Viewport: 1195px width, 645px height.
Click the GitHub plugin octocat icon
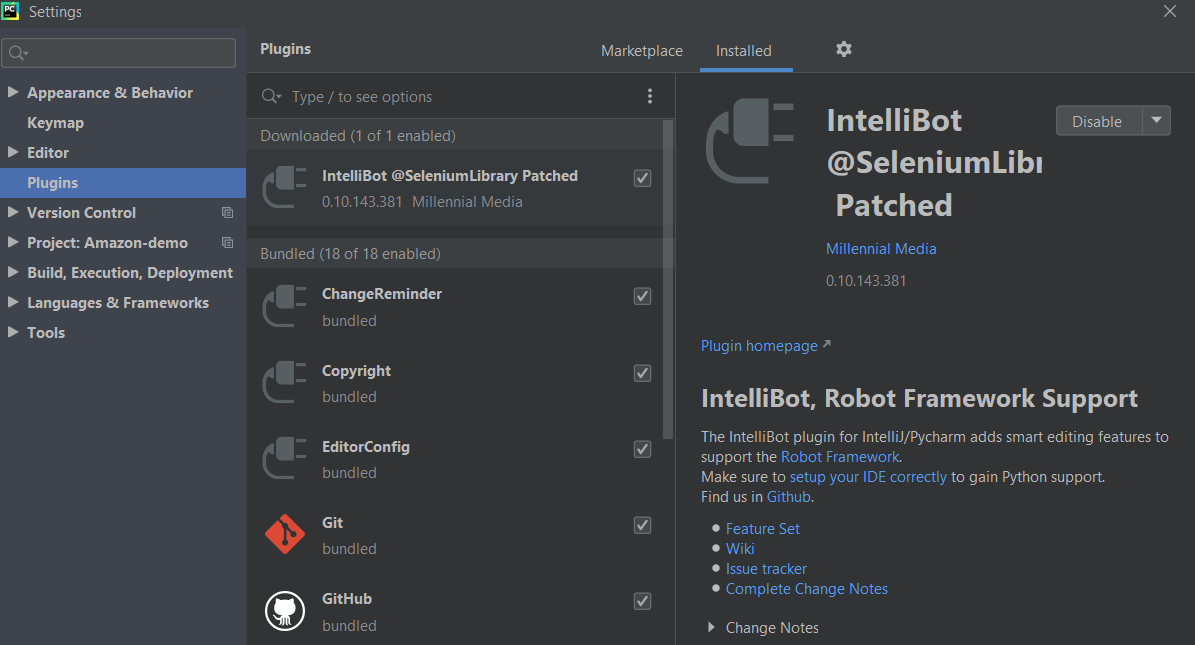(285, 610)
